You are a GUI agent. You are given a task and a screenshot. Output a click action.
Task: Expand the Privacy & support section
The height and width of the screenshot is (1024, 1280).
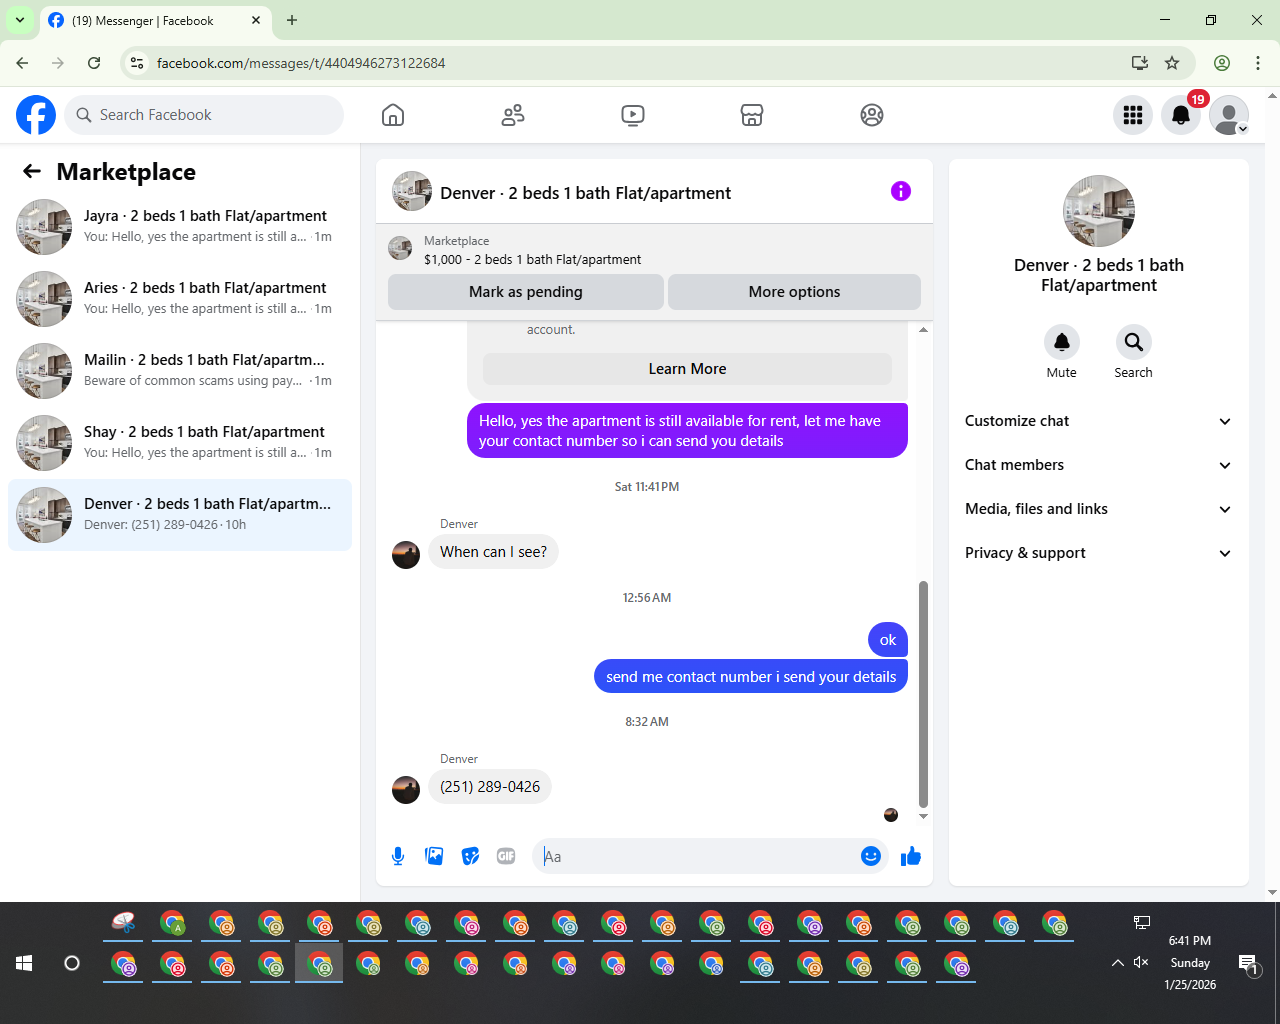coord(1099,553)
